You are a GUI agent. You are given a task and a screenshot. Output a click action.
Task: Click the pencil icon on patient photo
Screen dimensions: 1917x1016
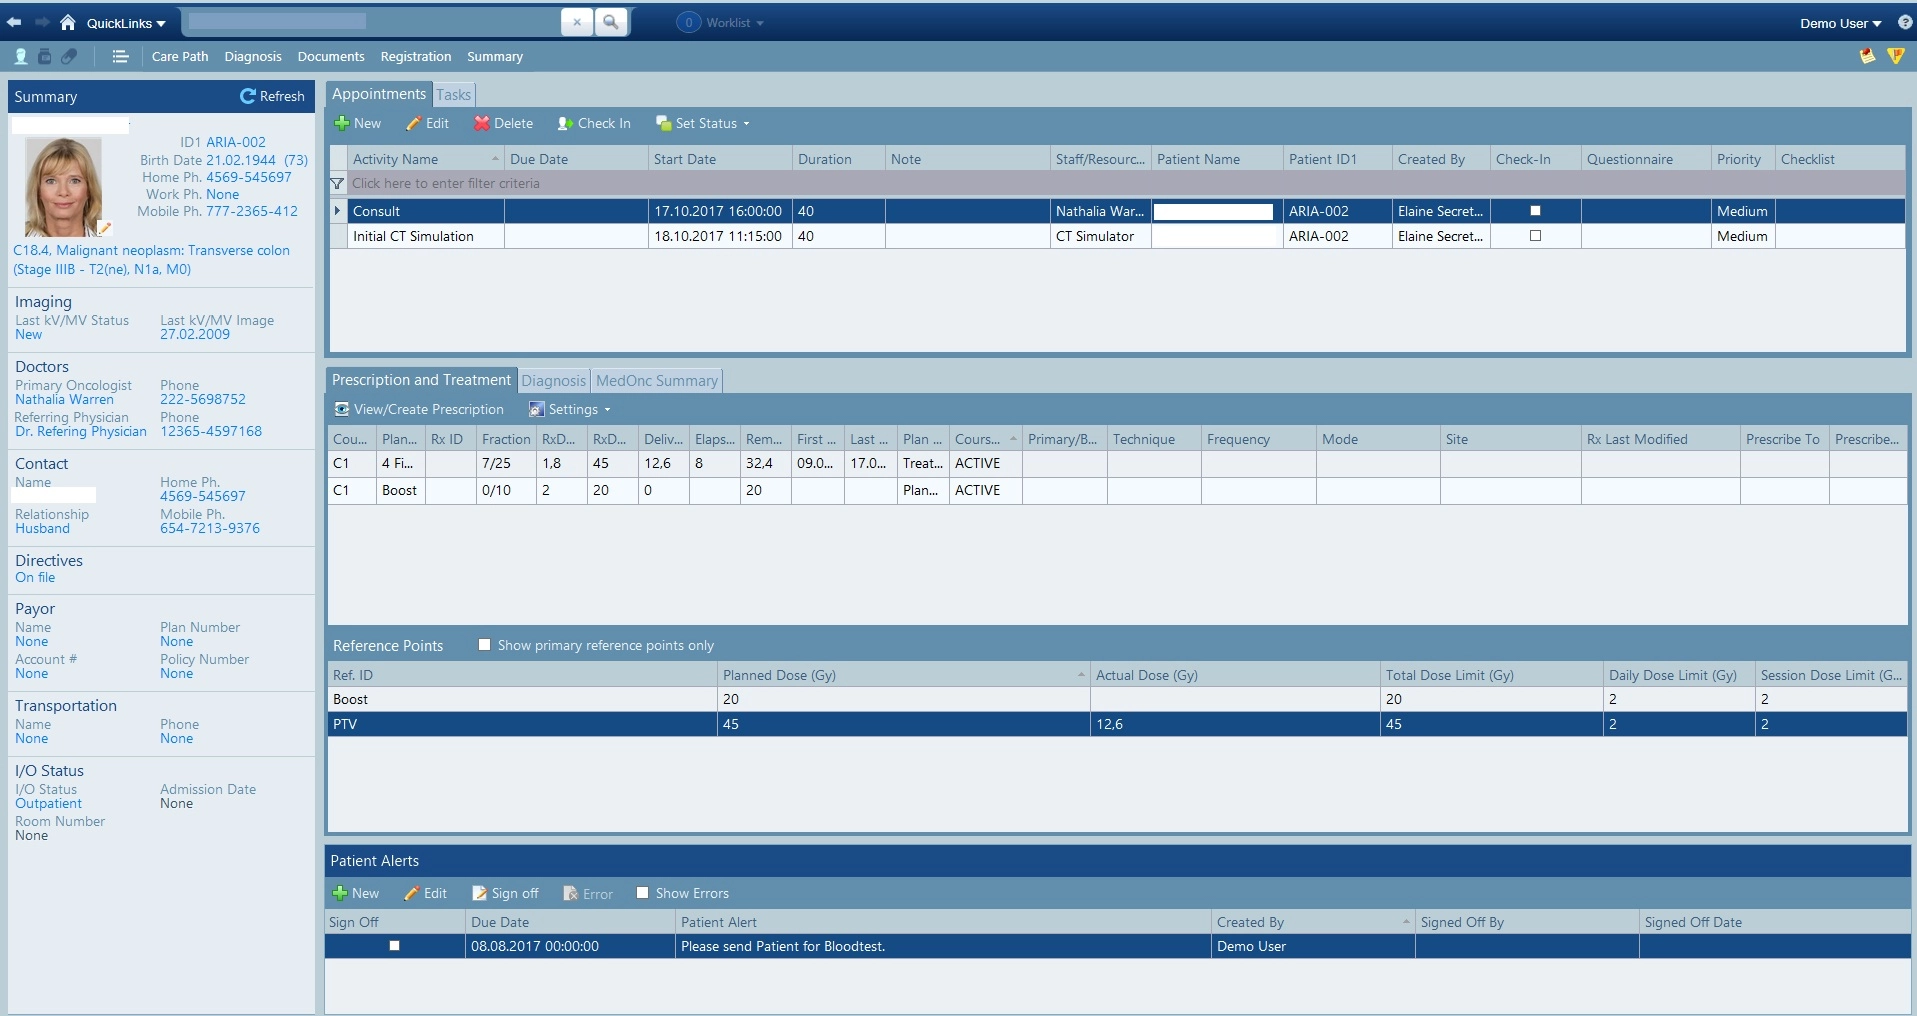pos(104,229)
